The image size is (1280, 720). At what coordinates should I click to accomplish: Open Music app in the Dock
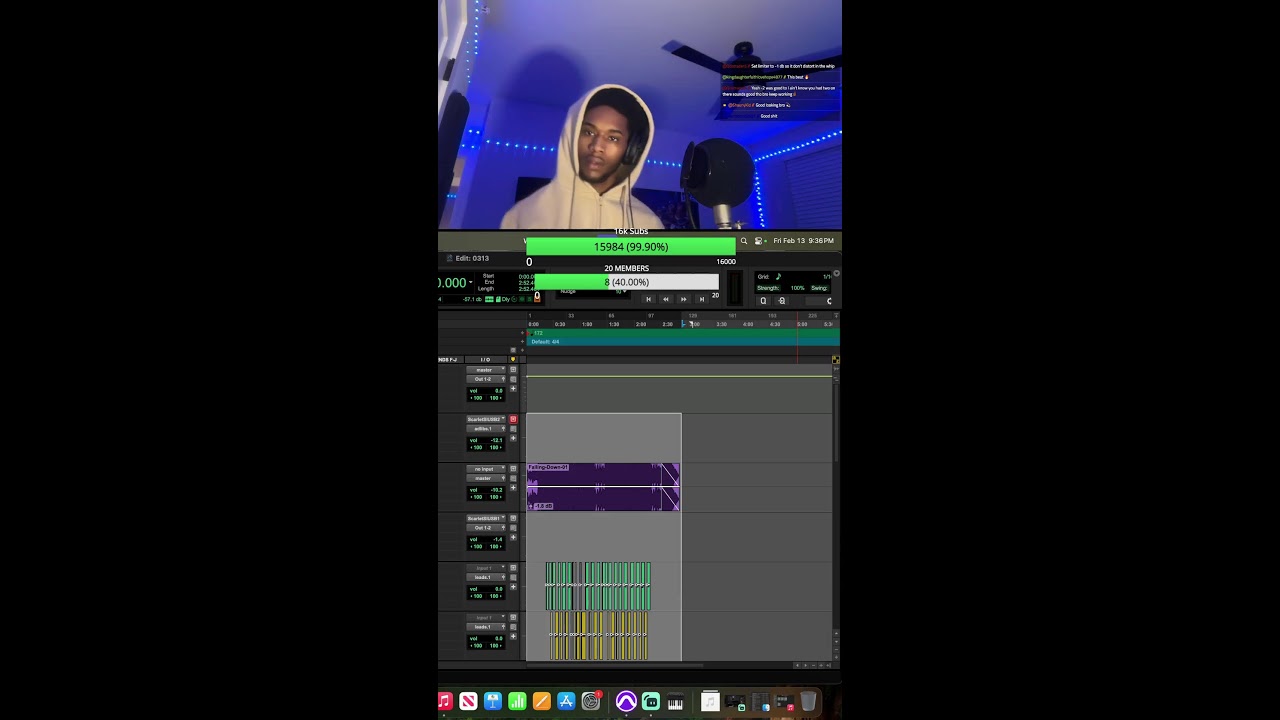tap(446, 702)
